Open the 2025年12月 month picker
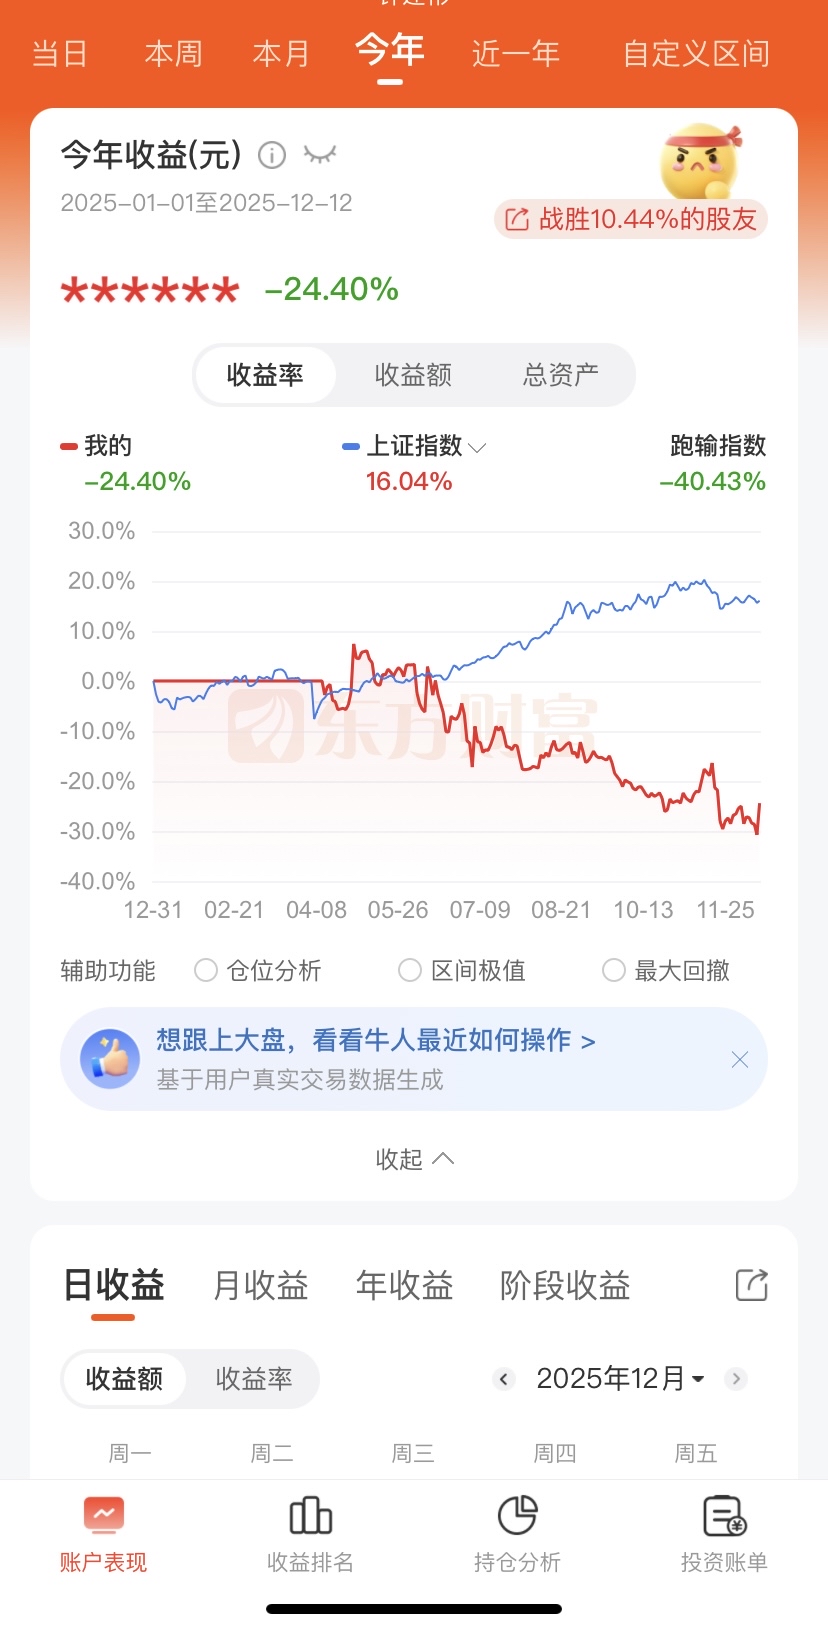Image resolution: width=828 pixels, height=1630 pixels. pos(620,1379)
